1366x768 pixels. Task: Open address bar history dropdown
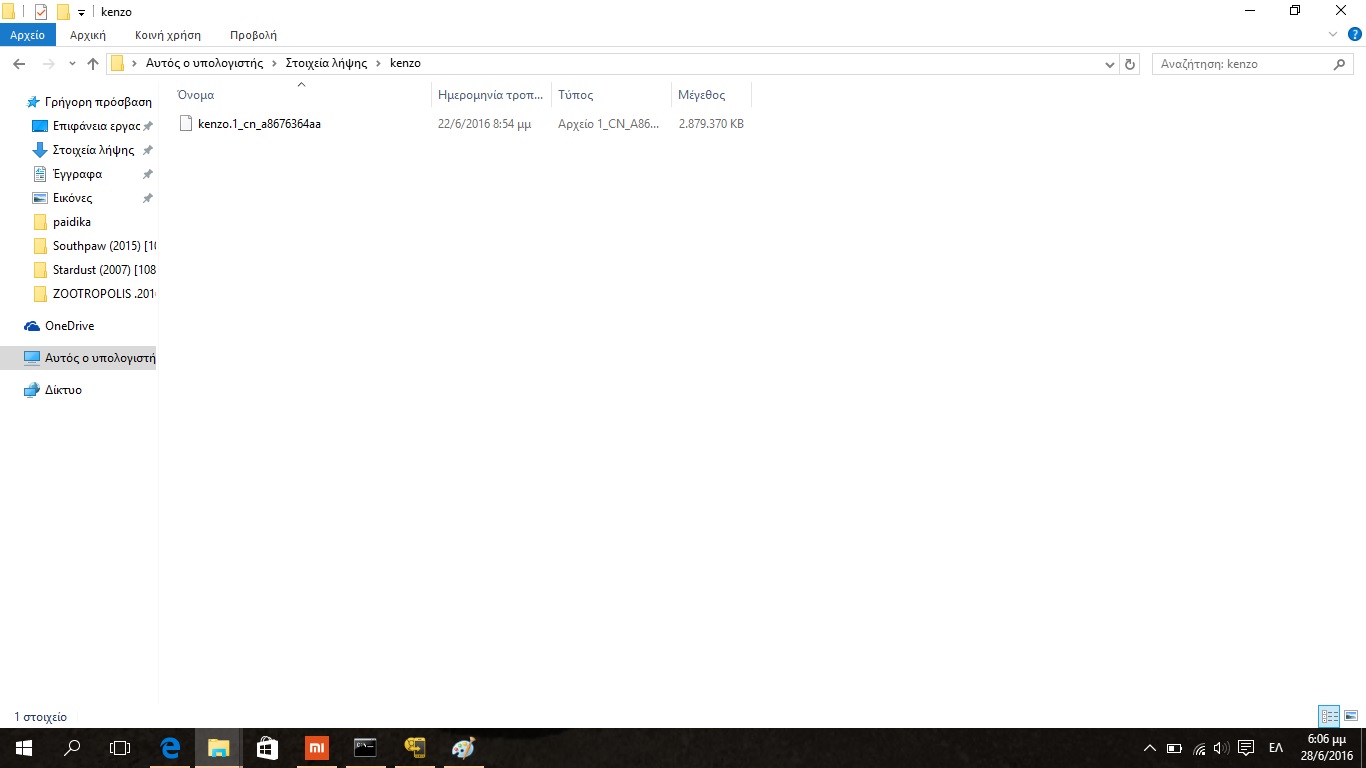(x=1109, y=64)
